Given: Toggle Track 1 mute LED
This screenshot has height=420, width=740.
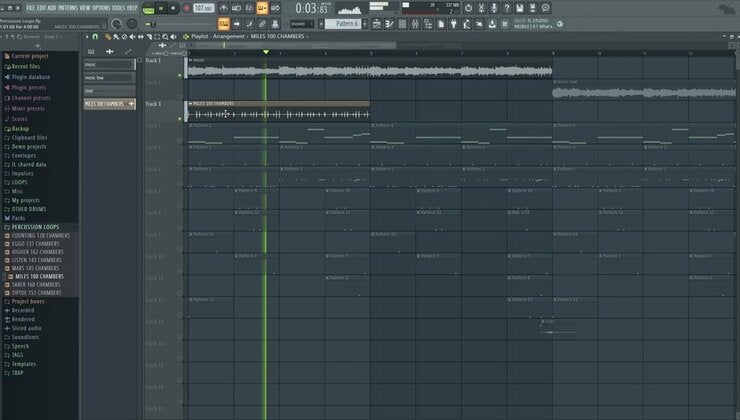Looking at the screenshot, I should 180,74.
